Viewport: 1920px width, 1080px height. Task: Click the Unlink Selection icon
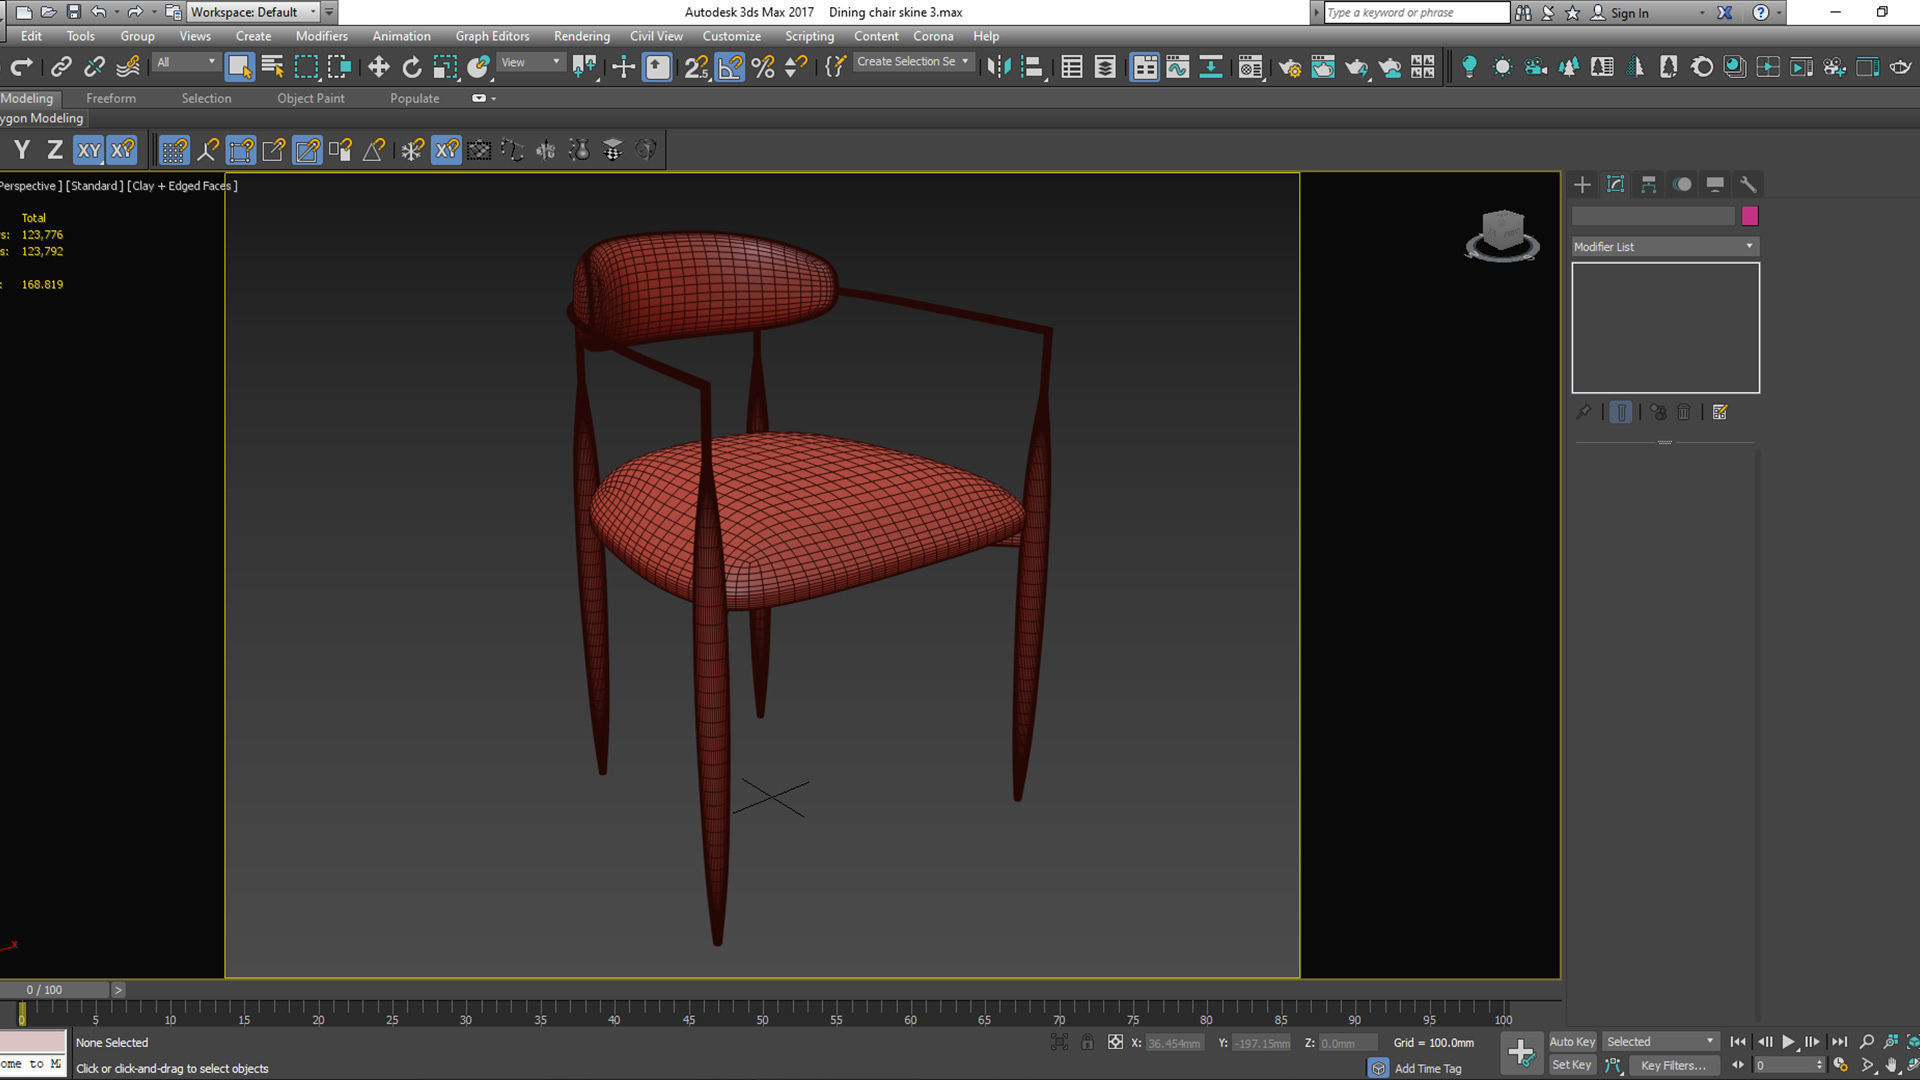[94, 67]
